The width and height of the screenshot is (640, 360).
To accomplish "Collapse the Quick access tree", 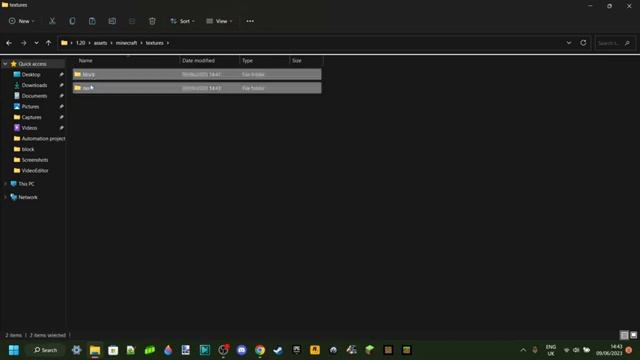I will [x=5, y=64].
